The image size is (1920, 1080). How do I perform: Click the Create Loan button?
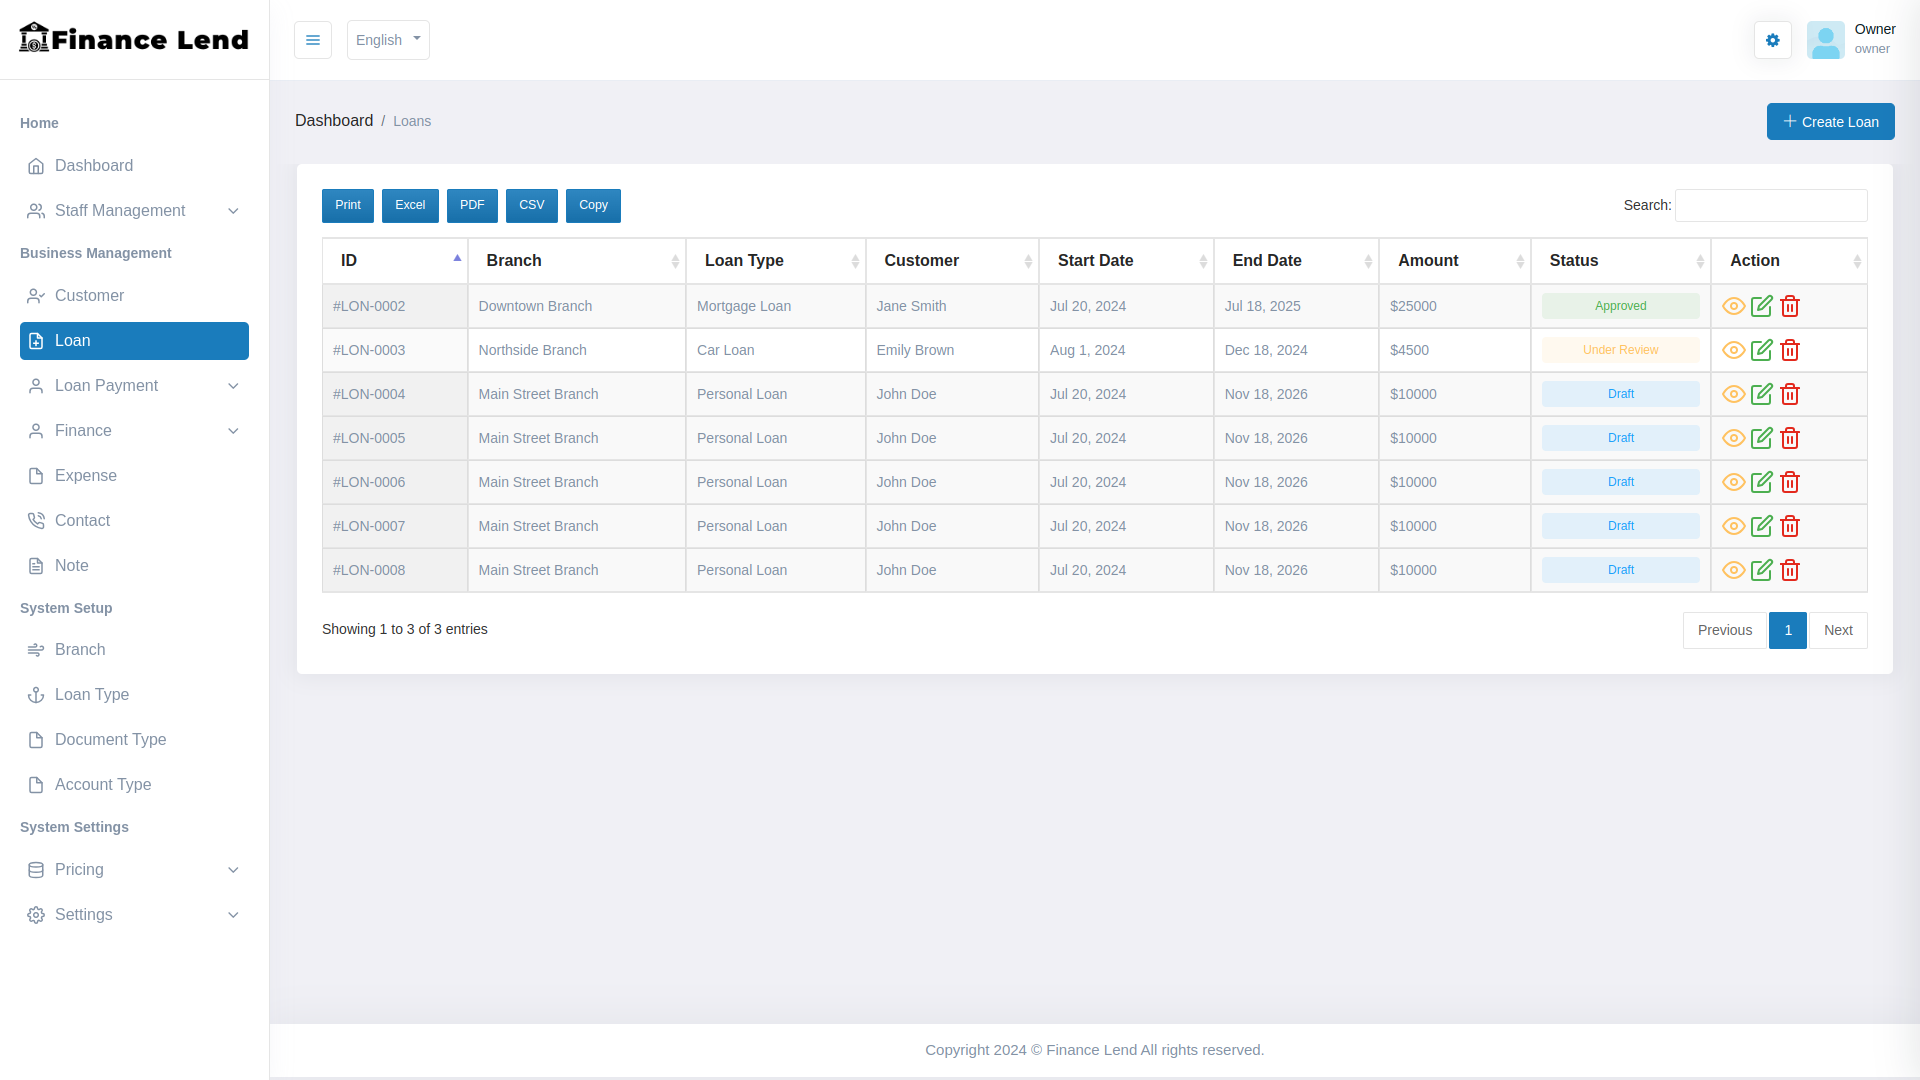tap(1830, 121)
